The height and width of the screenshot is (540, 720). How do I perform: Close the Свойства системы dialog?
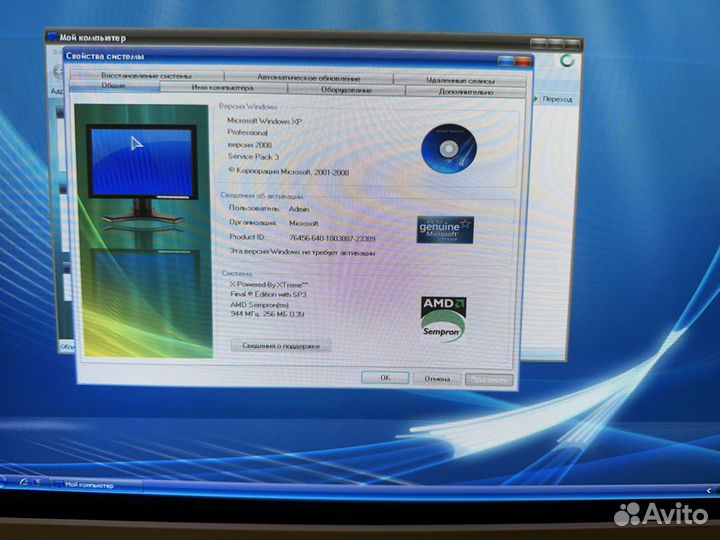(x=523, y=62)
